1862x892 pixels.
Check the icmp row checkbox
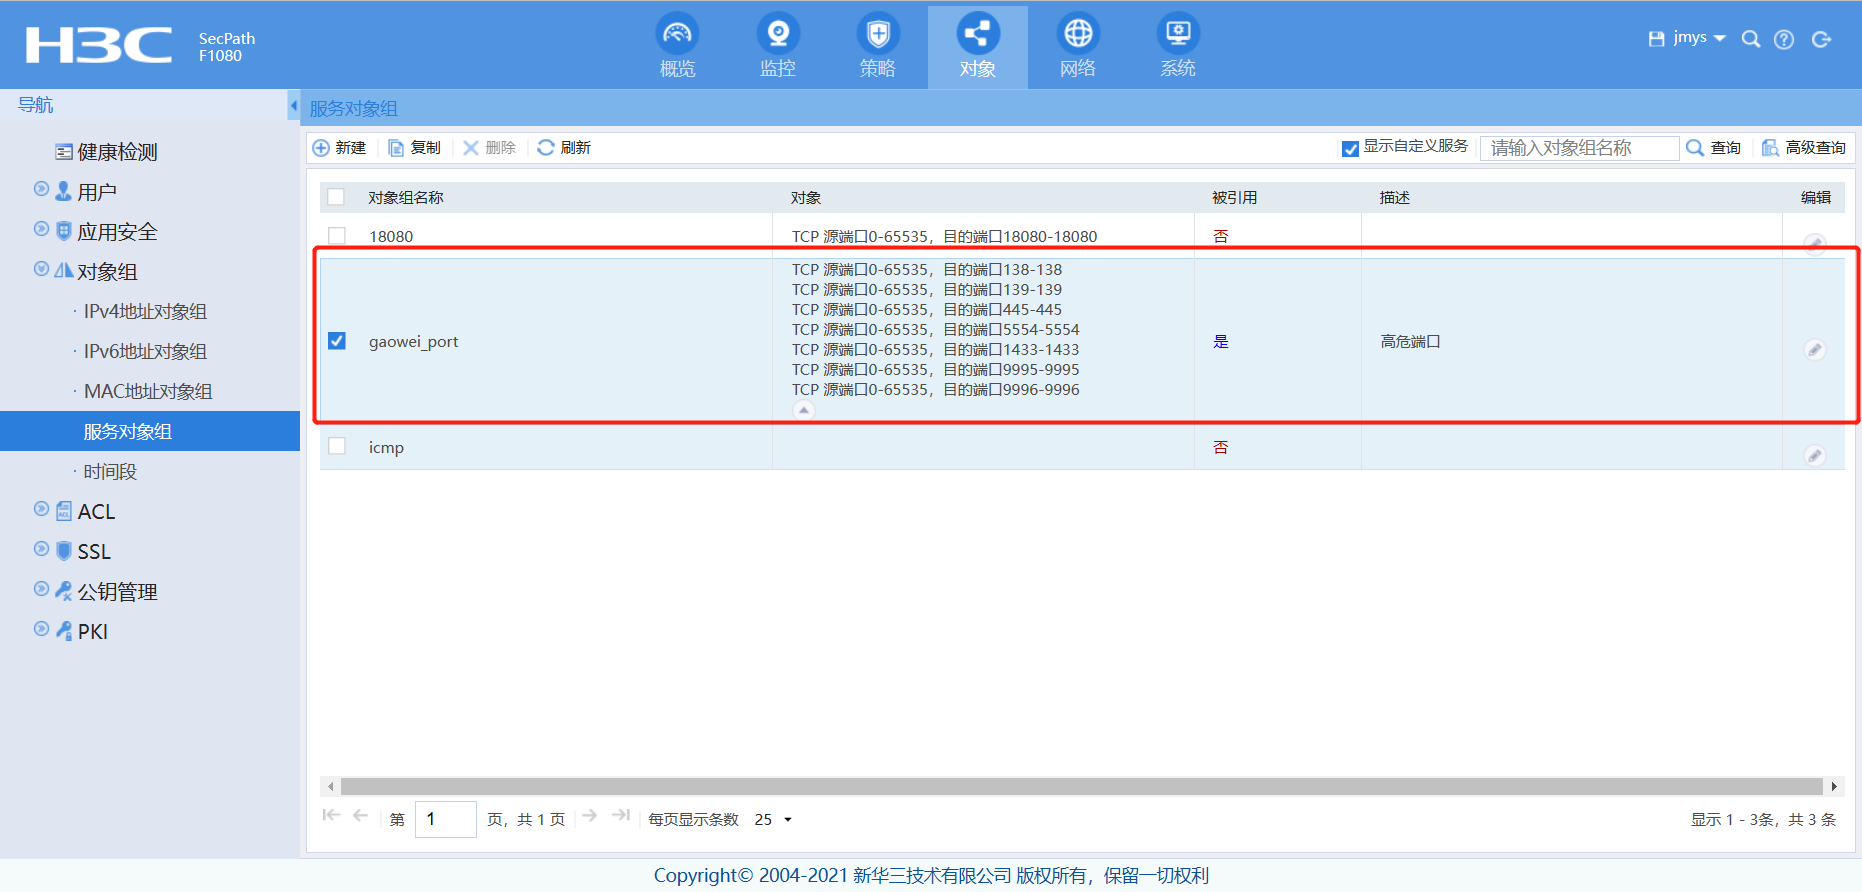[337, 446]
